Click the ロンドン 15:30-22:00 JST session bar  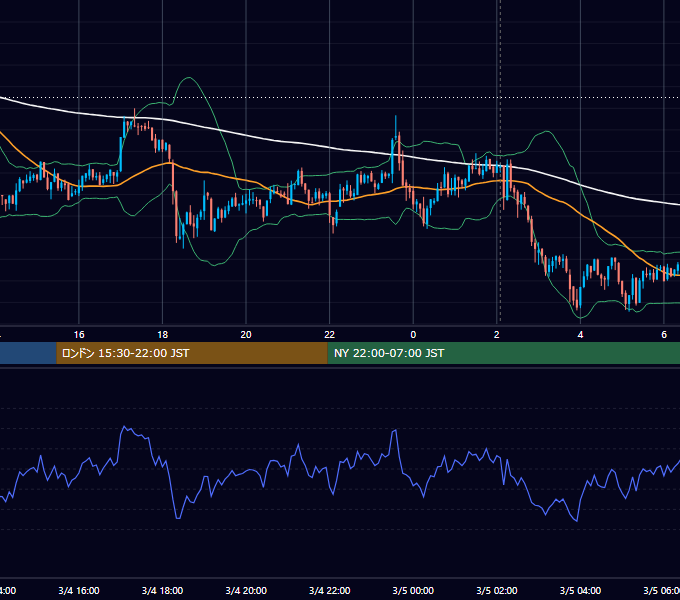coord(192,353)
